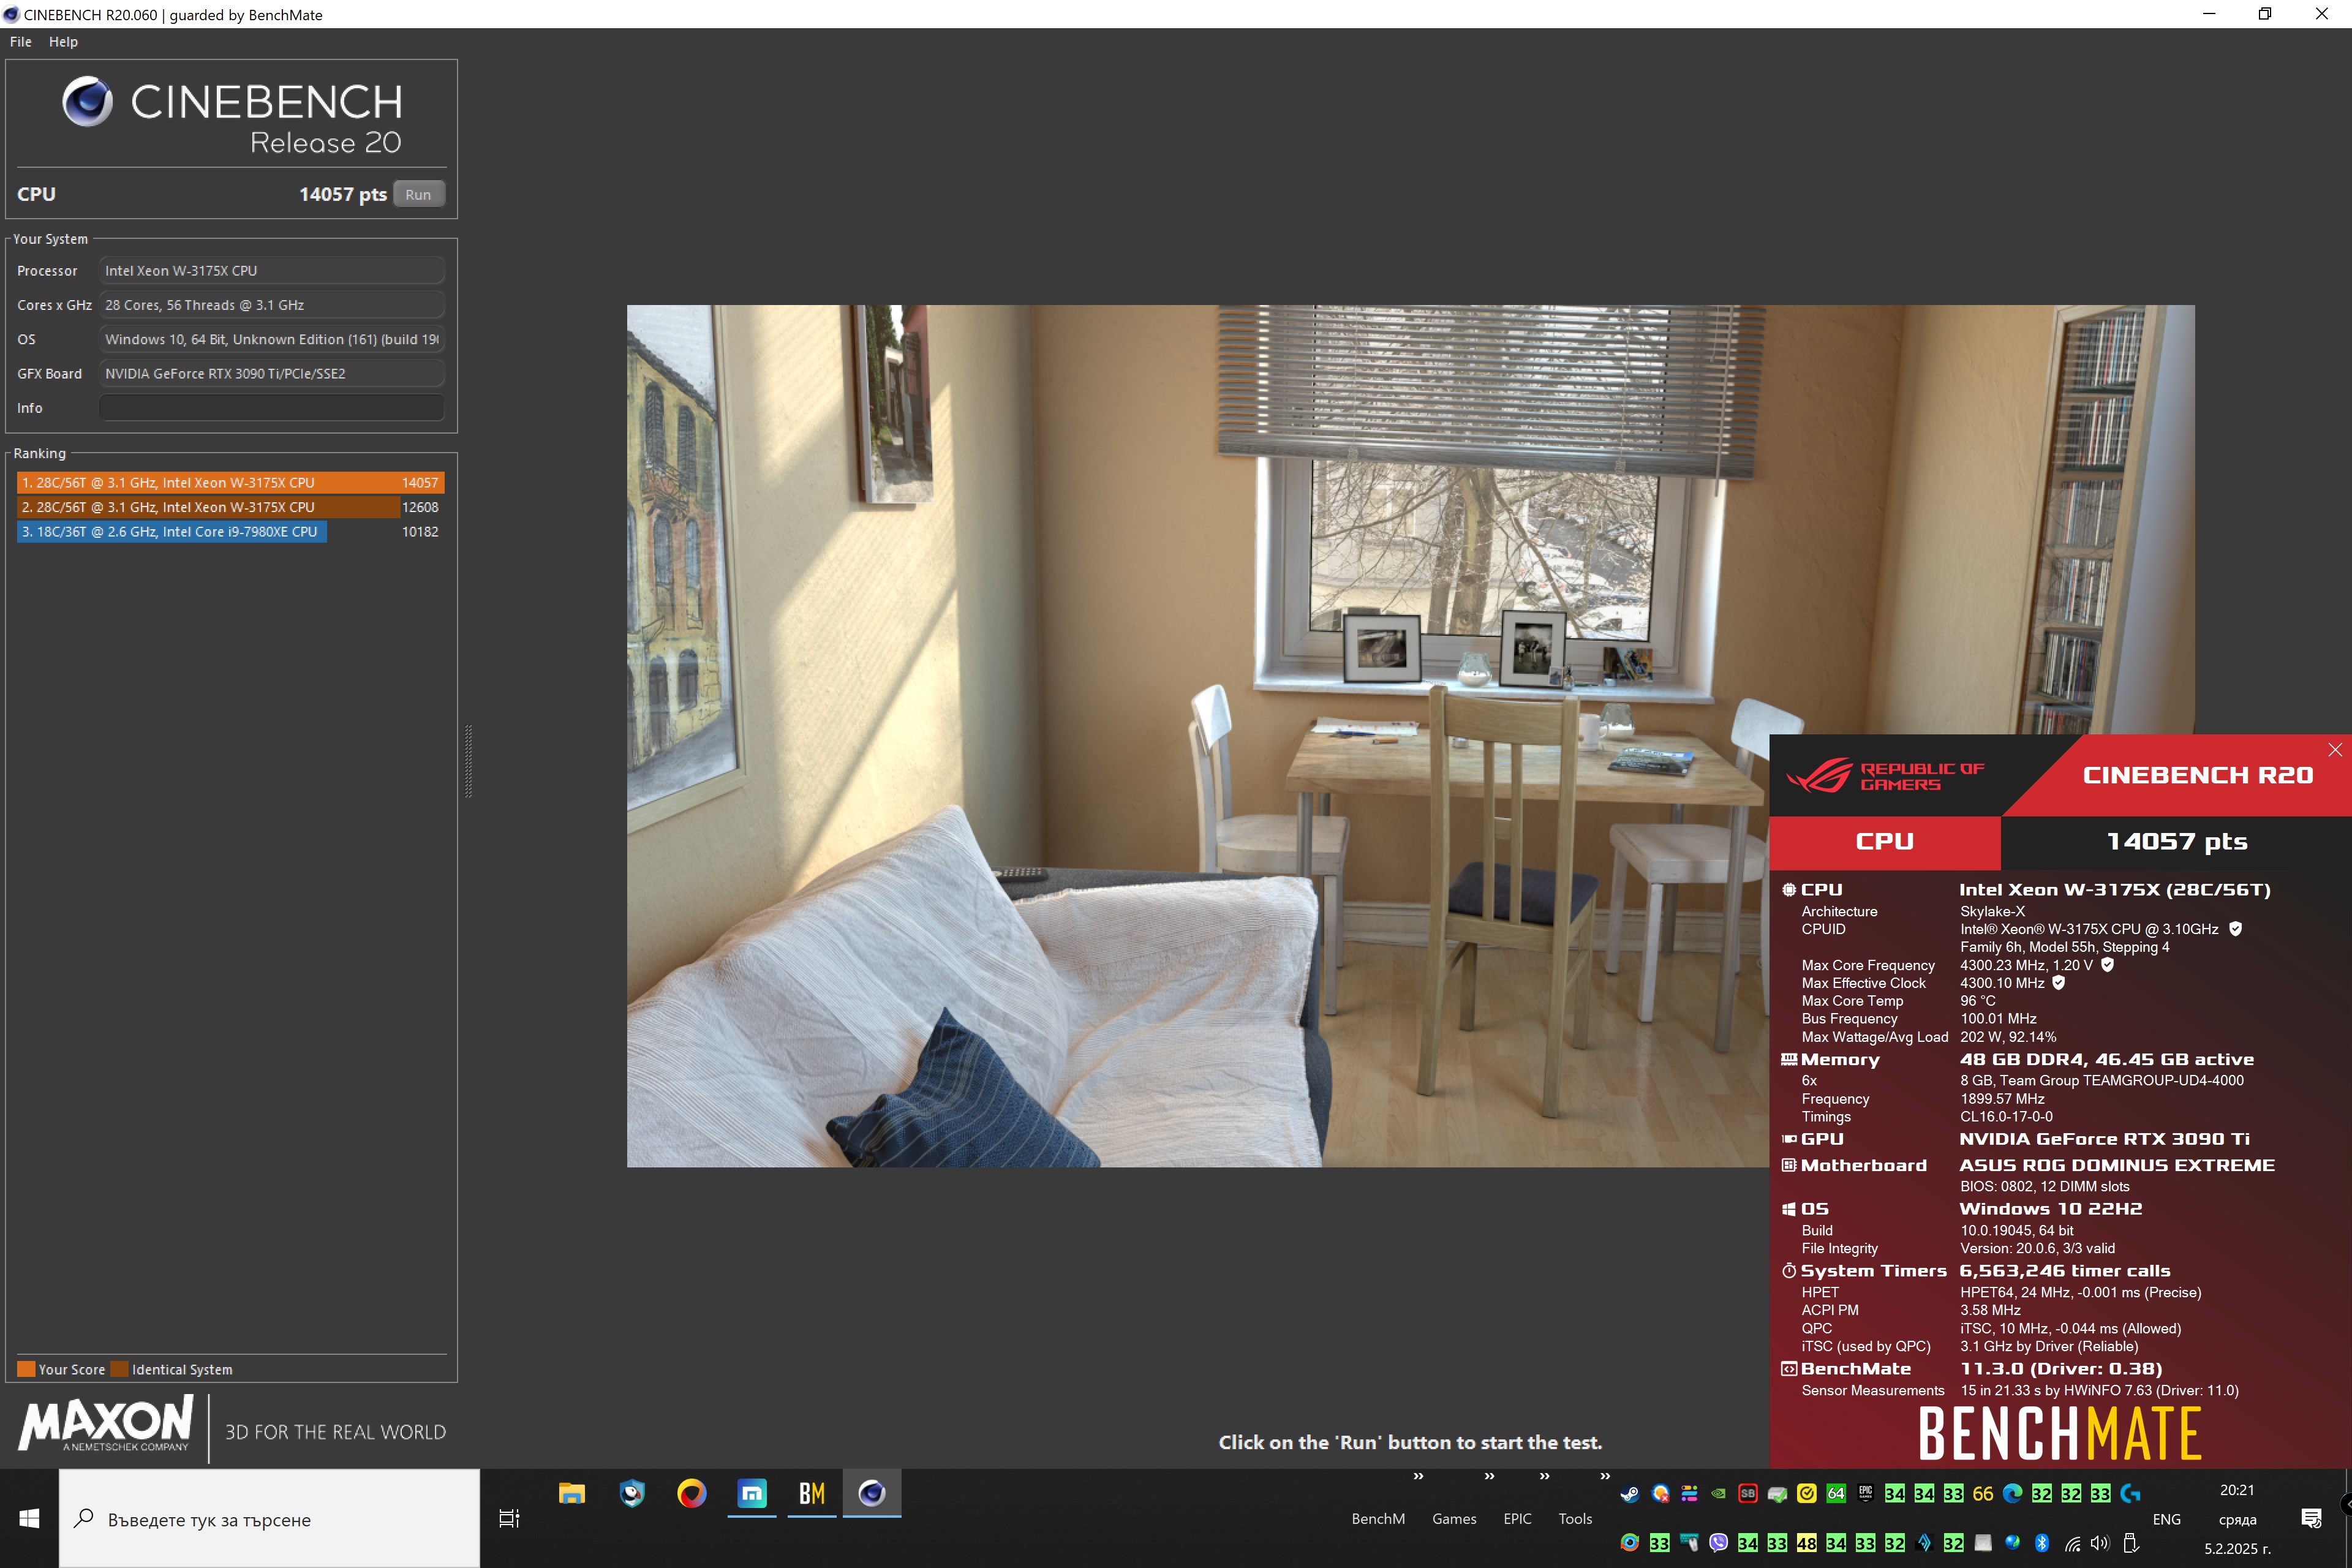Image resolution: width=2352 pixels, height=1568 pixels.
Task: Open the red-yellow circular browser icon on taskbar
Action: tap(692, 1494)
